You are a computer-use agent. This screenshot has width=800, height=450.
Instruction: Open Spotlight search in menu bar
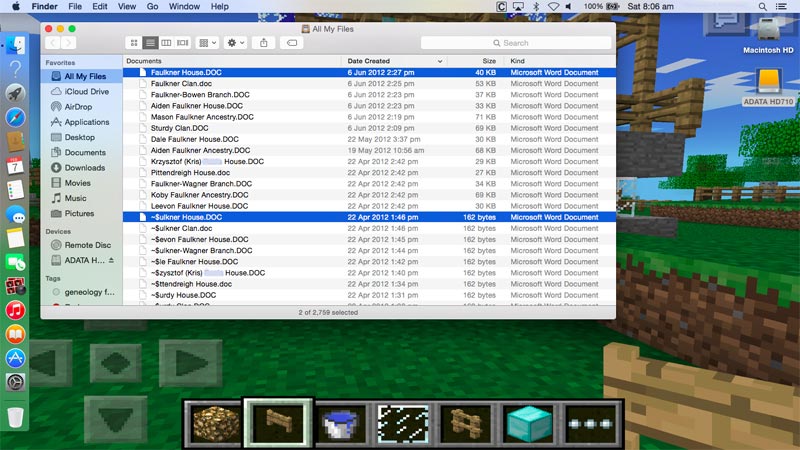pos(762,7)
